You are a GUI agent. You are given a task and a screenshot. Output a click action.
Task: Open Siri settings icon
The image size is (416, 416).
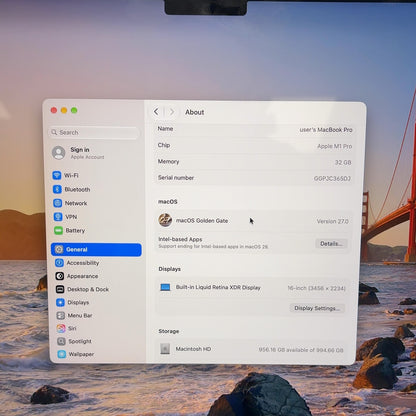tap(61, 328)
